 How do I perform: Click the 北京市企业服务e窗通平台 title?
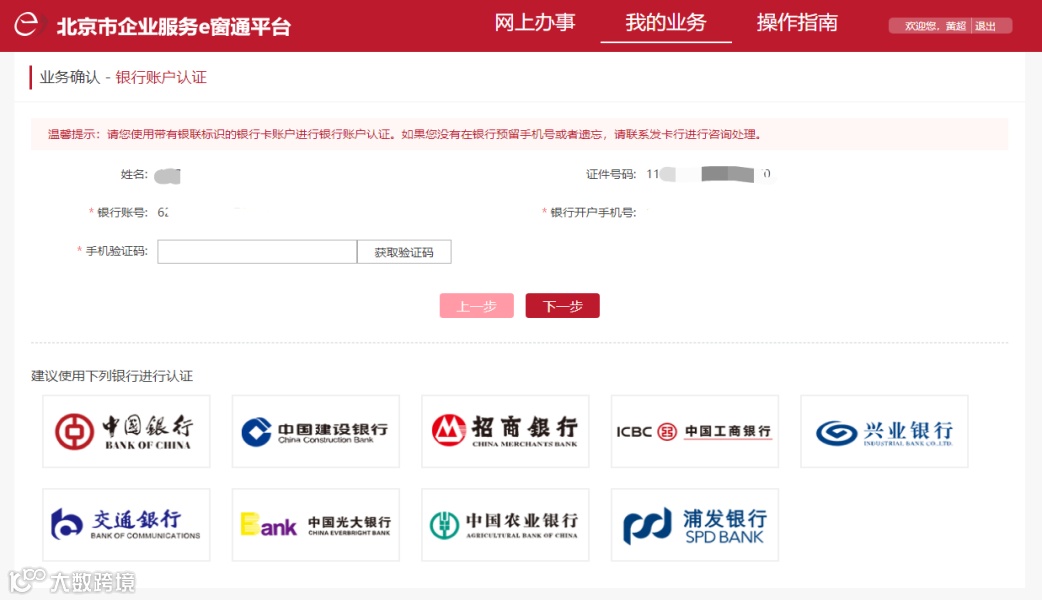[173, 27]
